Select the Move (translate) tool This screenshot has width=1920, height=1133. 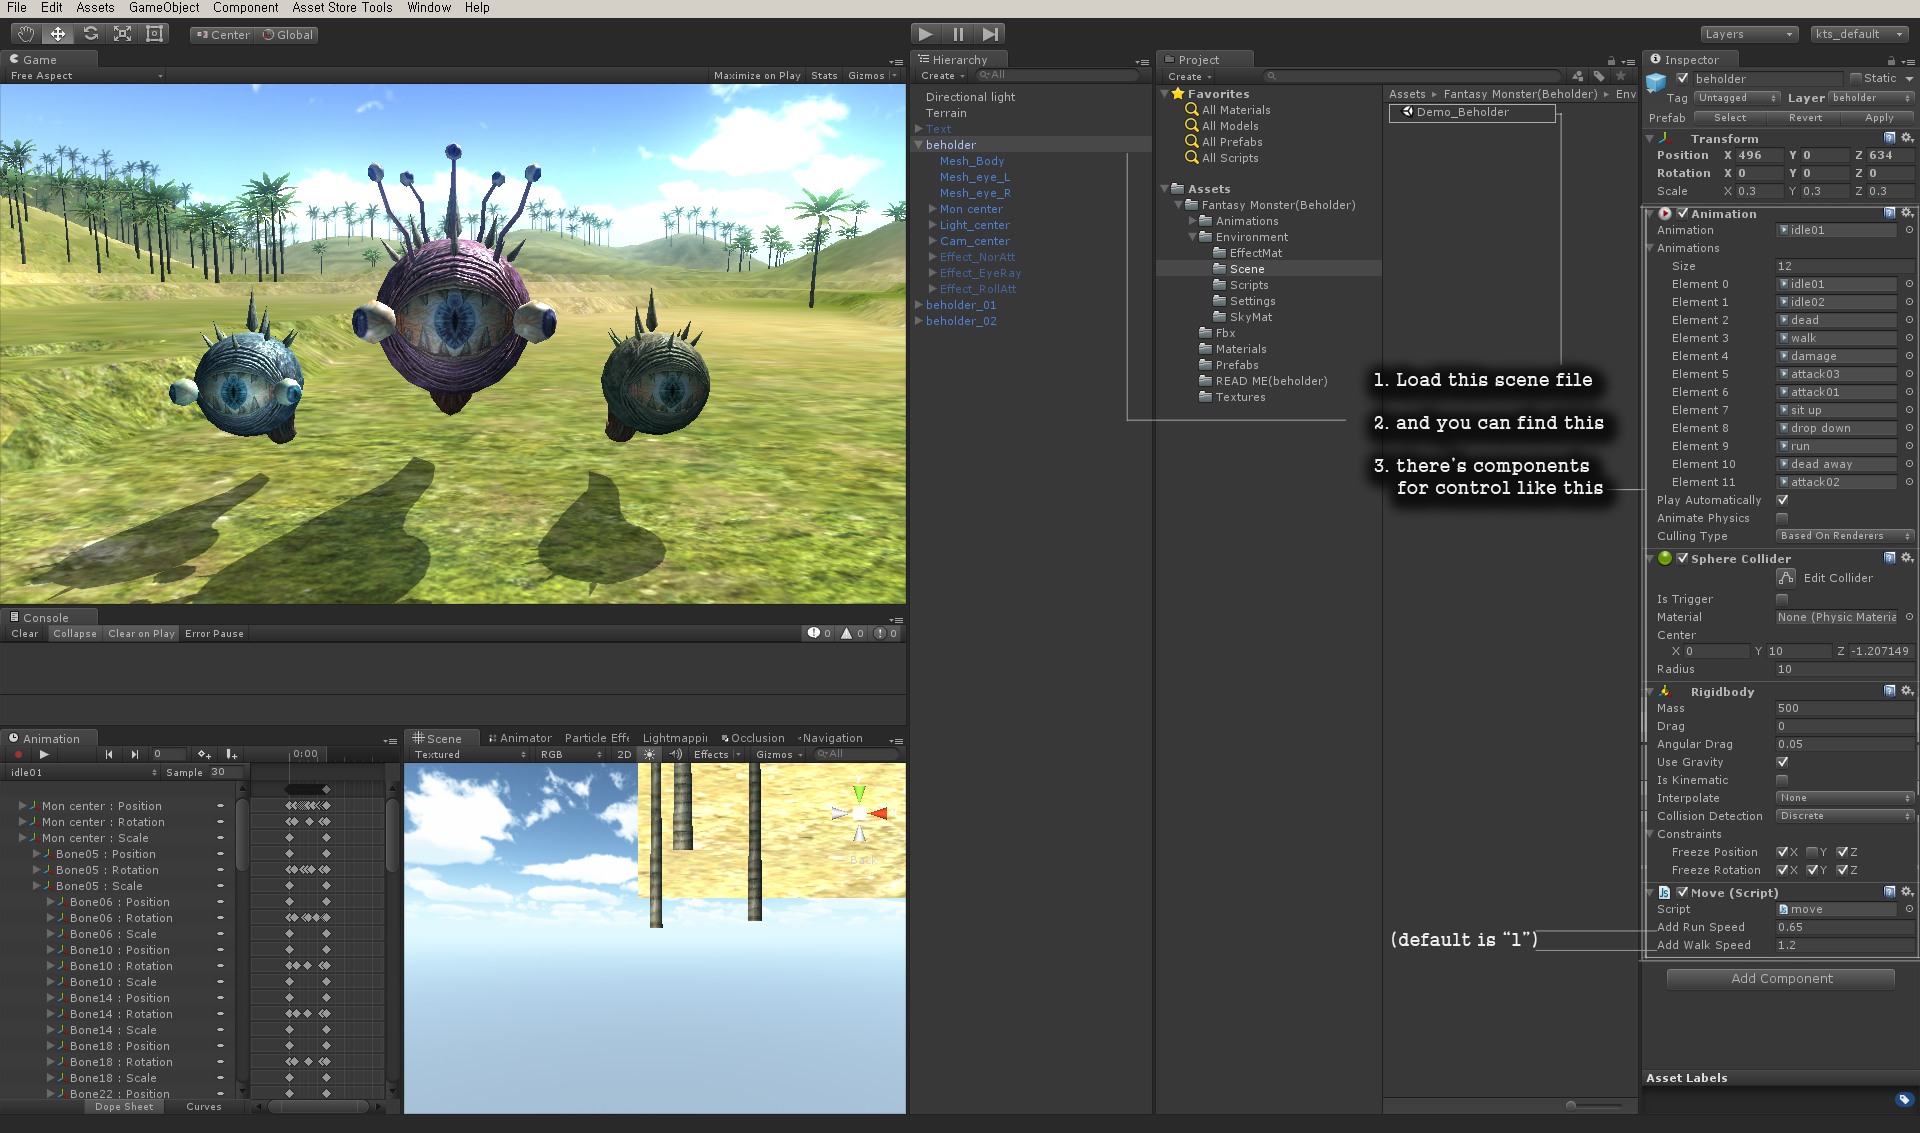(58, 34)
